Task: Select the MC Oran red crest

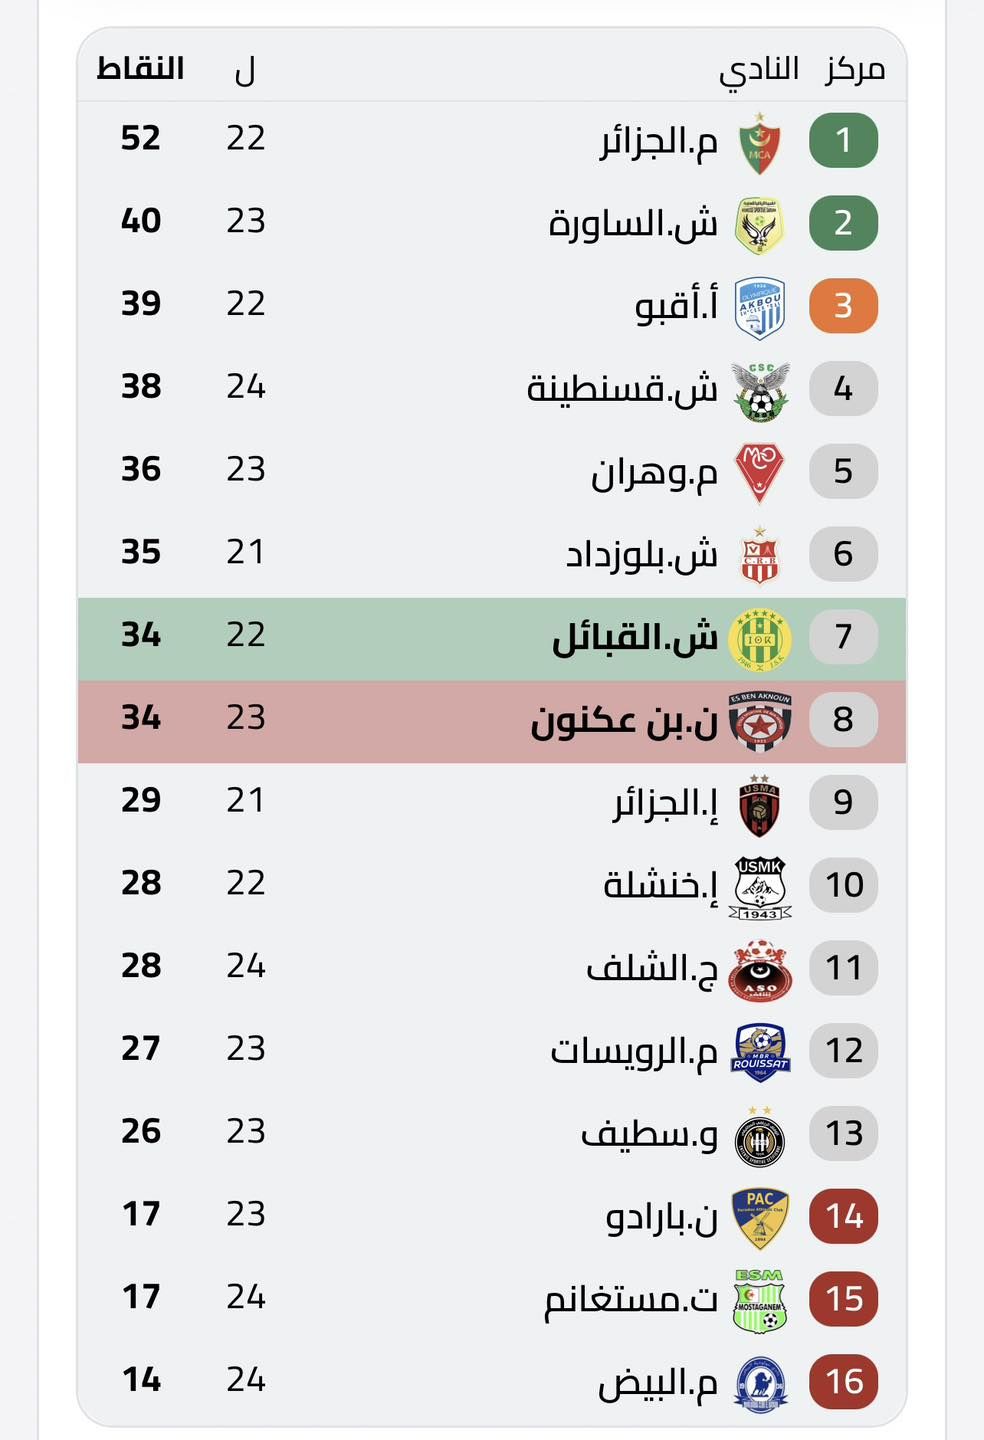Action: click(759, 472)
